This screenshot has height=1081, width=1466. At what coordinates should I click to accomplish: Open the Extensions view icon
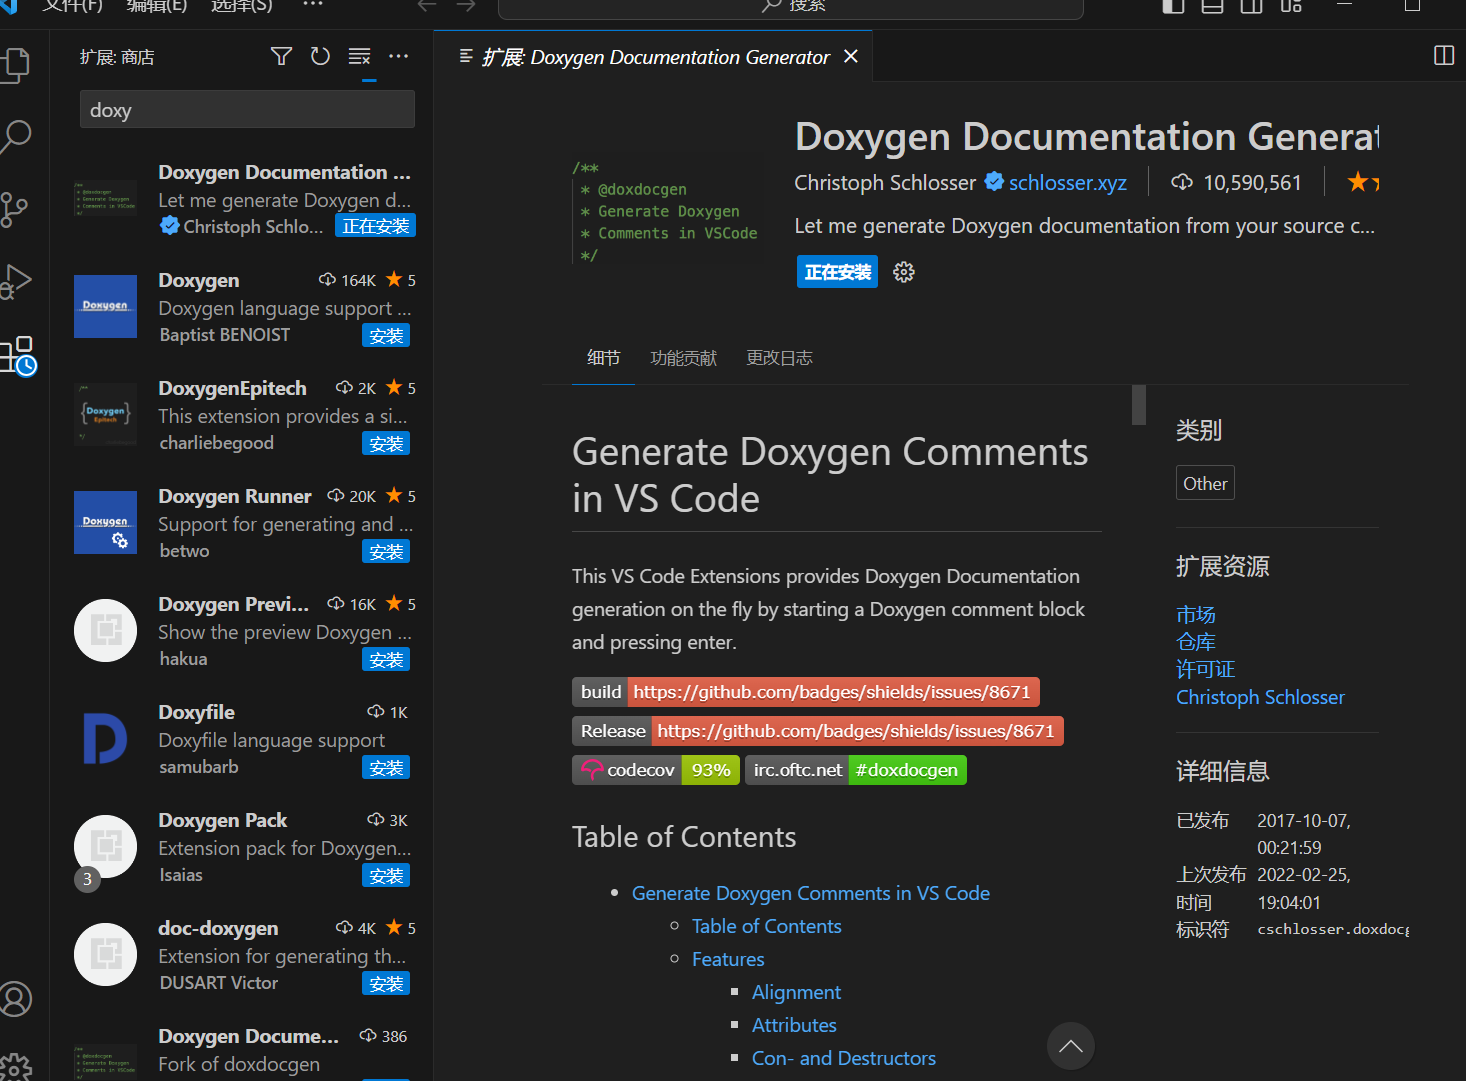coord(19,355)
